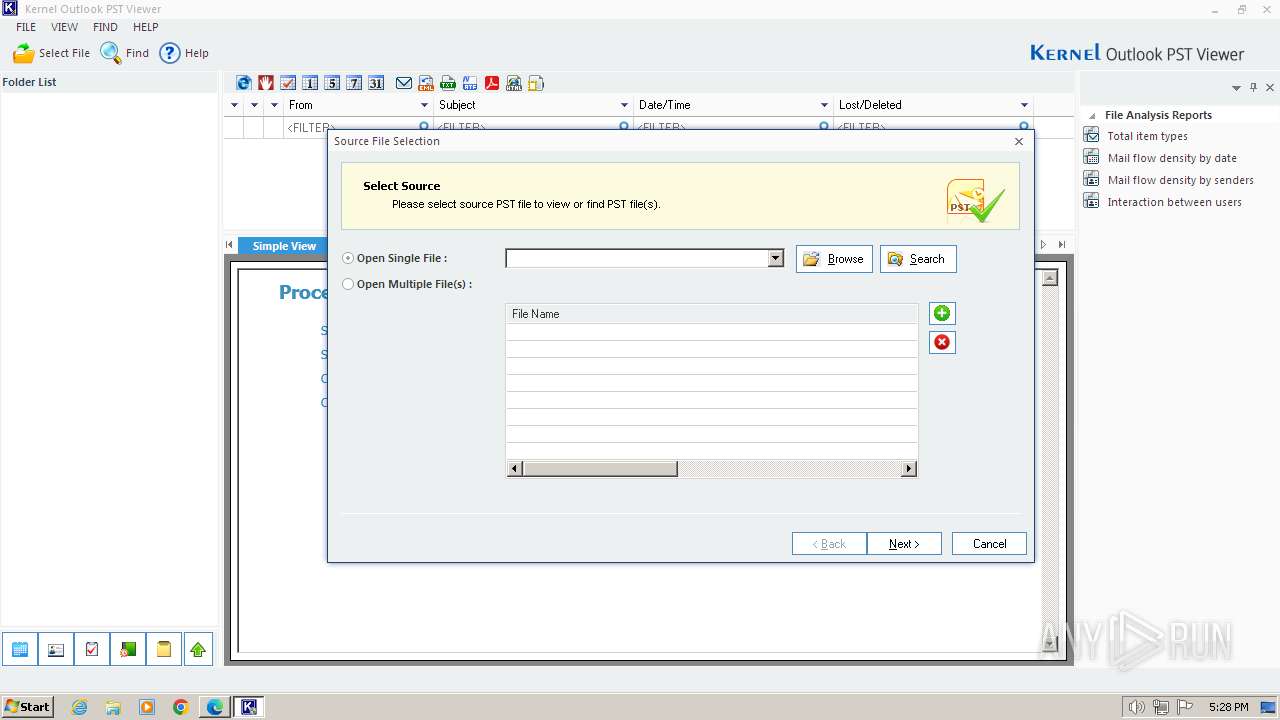Screen dimensions: 1280x720
Task: Click the Next button
Action: pyautogui.click(x=904, y=544)
